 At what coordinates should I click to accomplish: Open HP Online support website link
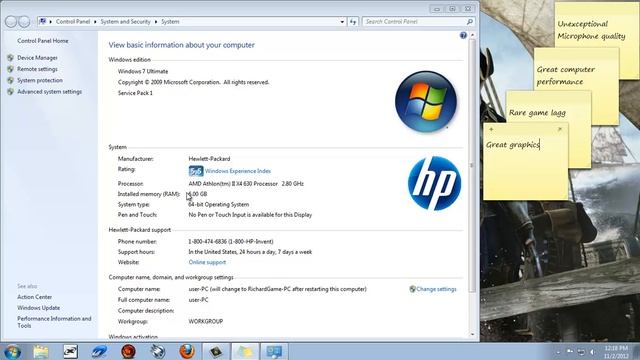[207, 262]
